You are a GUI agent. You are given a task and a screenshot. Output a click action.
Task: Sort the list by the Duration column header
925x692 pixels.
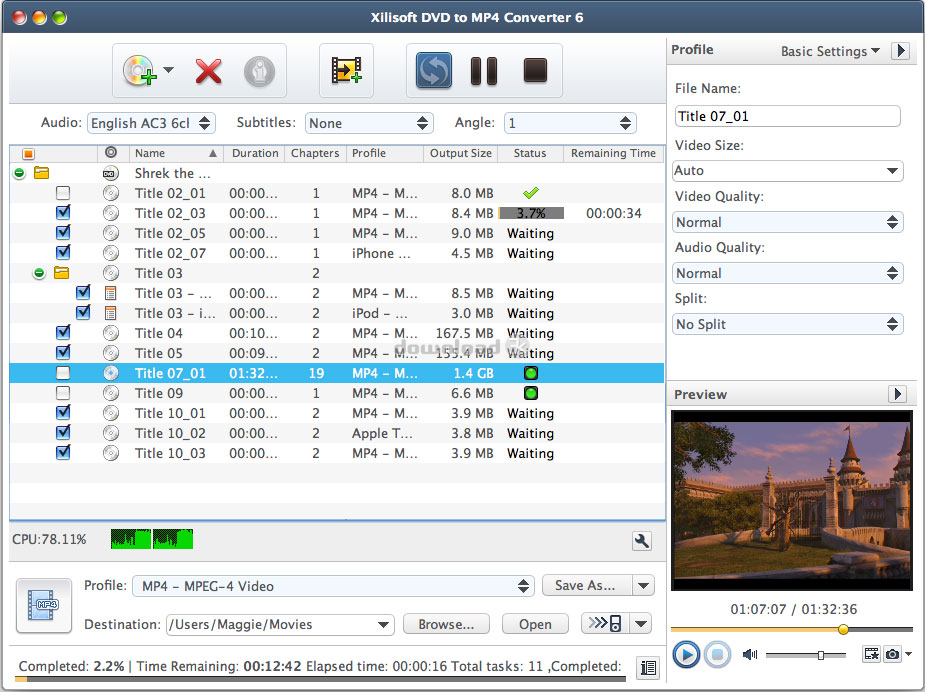(x=254, y=153)
